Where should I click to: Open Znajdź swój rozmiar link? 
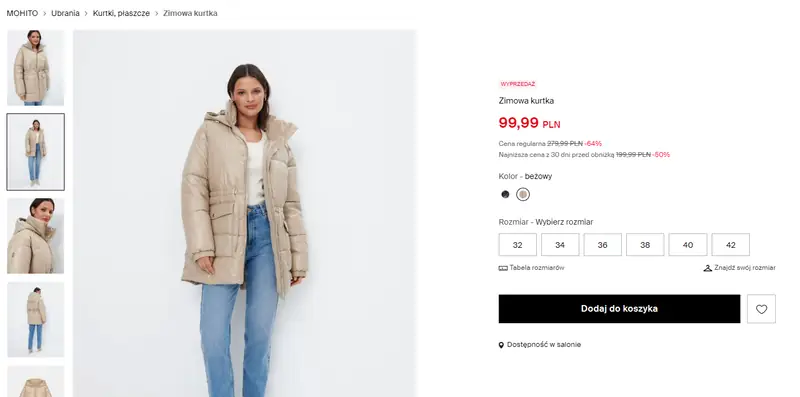click(x=745, y=268)
